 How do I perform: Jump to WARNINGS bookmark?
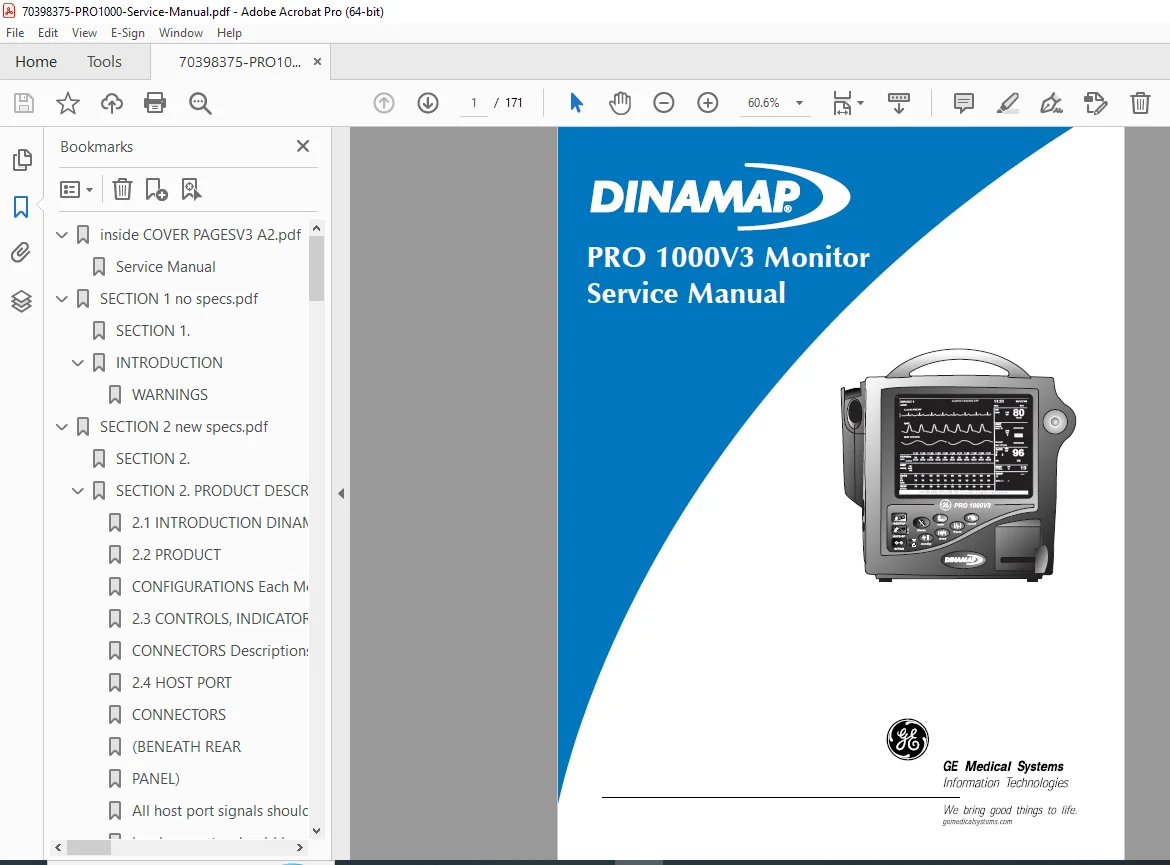pos(169,395)
